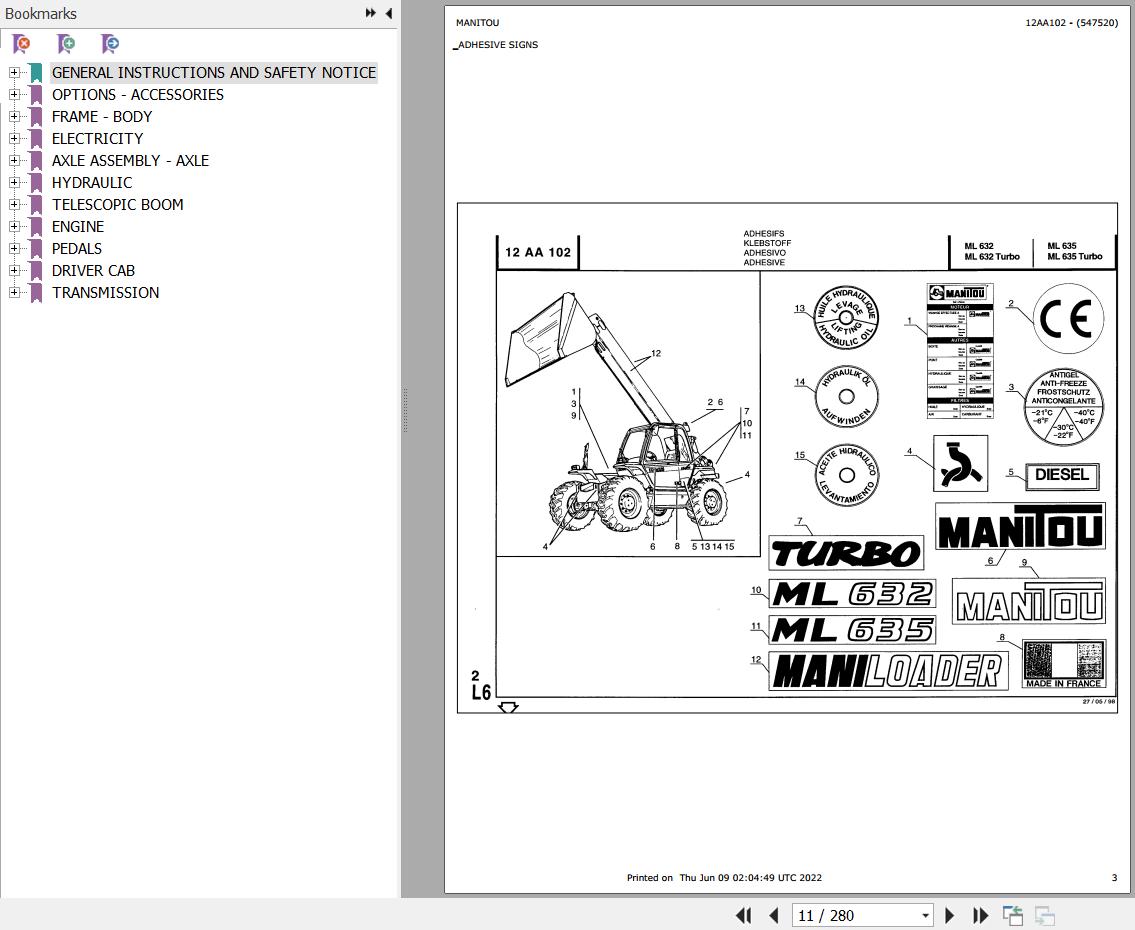Select the TRANSMISSION bookmark
The image size is (1135, 930).
(106, 292)
